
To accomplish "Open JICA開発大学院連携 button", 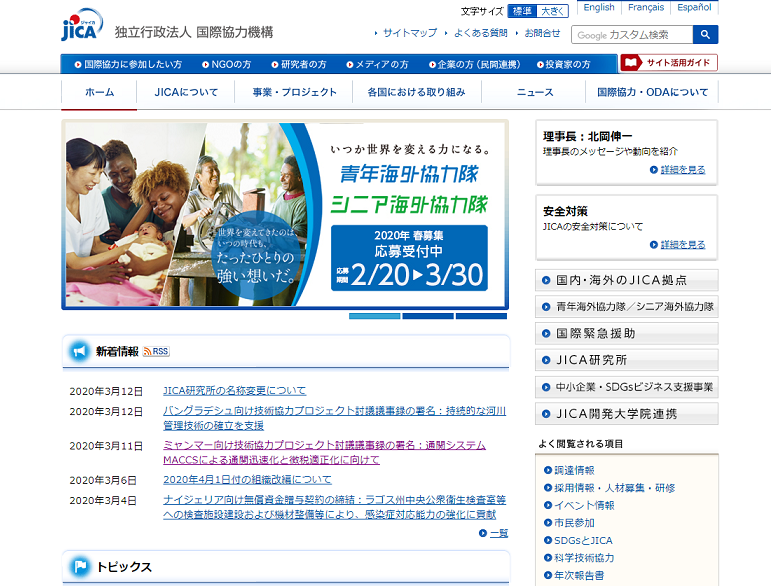I will click(627, 414).
